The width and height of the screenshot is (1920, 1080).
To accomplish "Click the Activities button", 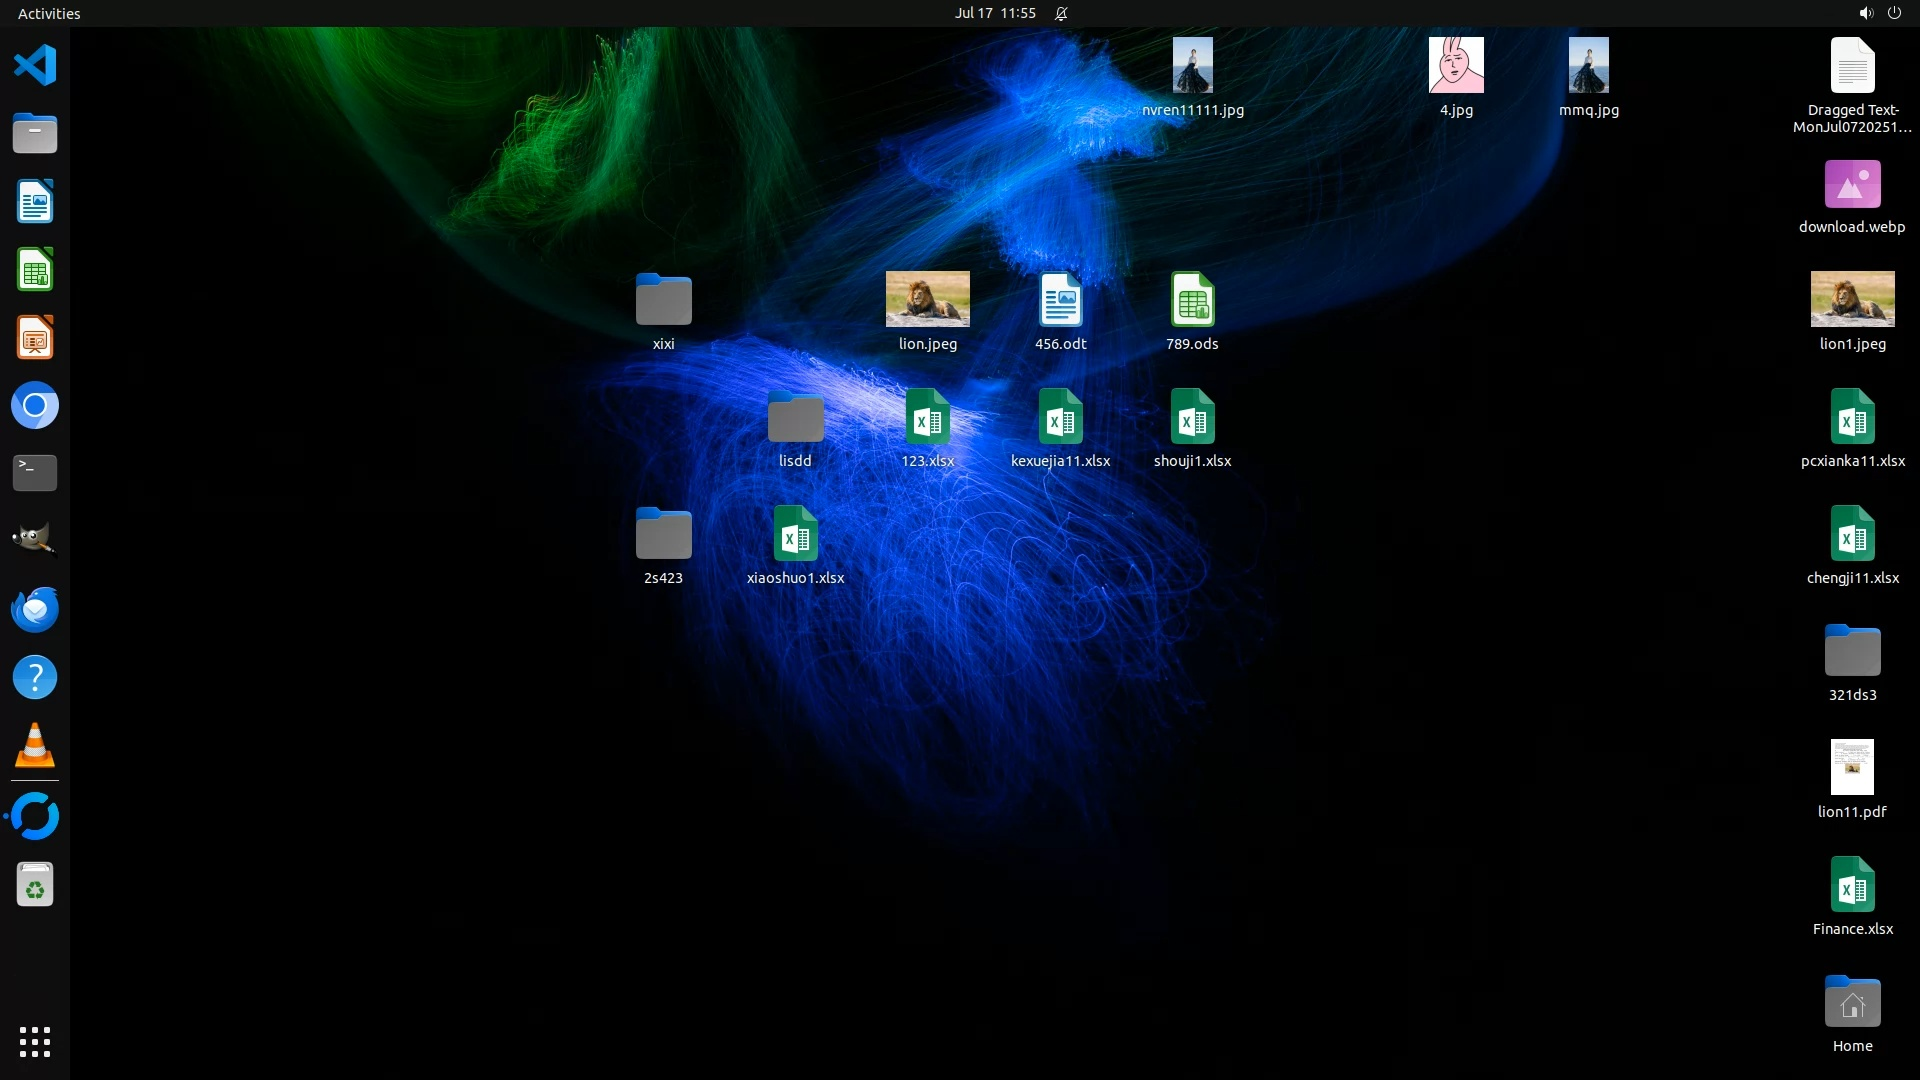I will pyautogui.click(x=49, y=13).
